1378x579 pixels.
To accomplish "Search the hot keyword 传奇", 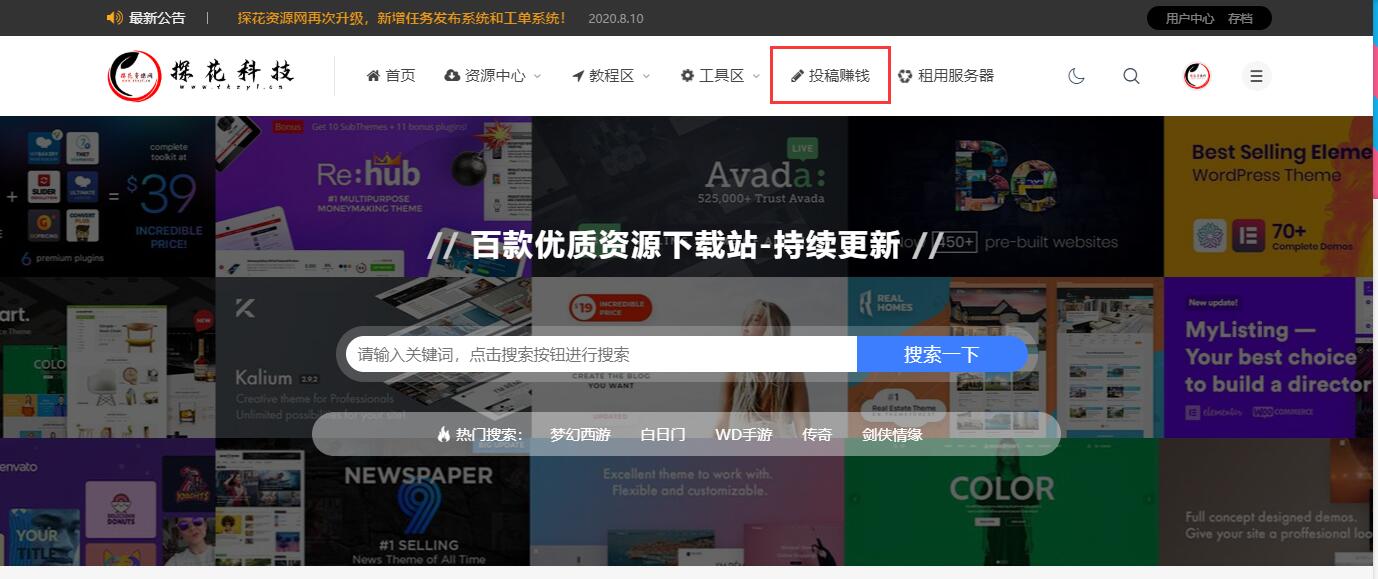I will point(817,435).
